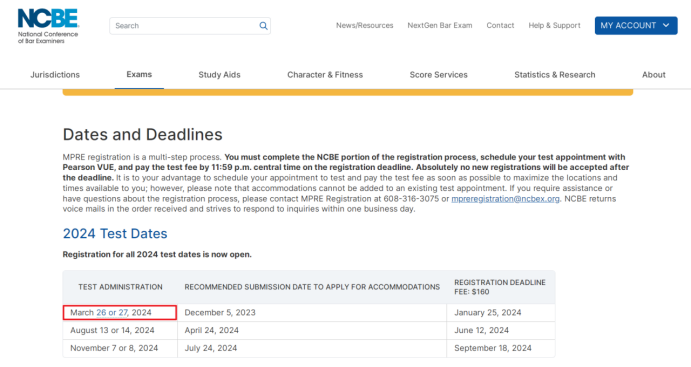Open News/Resources link
The image size is (691, 367).
click(x=364, y=26)
